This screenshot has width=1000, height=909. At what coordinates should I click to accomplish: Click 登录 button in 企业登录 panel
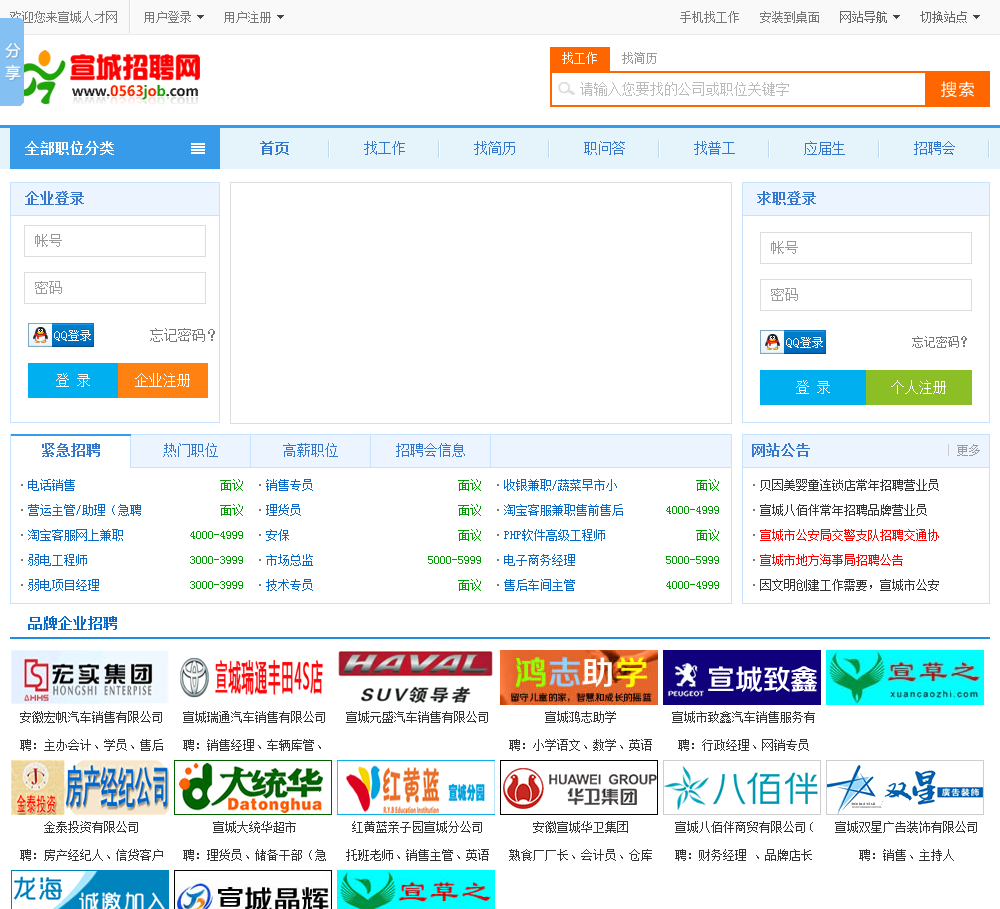pyautogui.click(x=73, y=381)
